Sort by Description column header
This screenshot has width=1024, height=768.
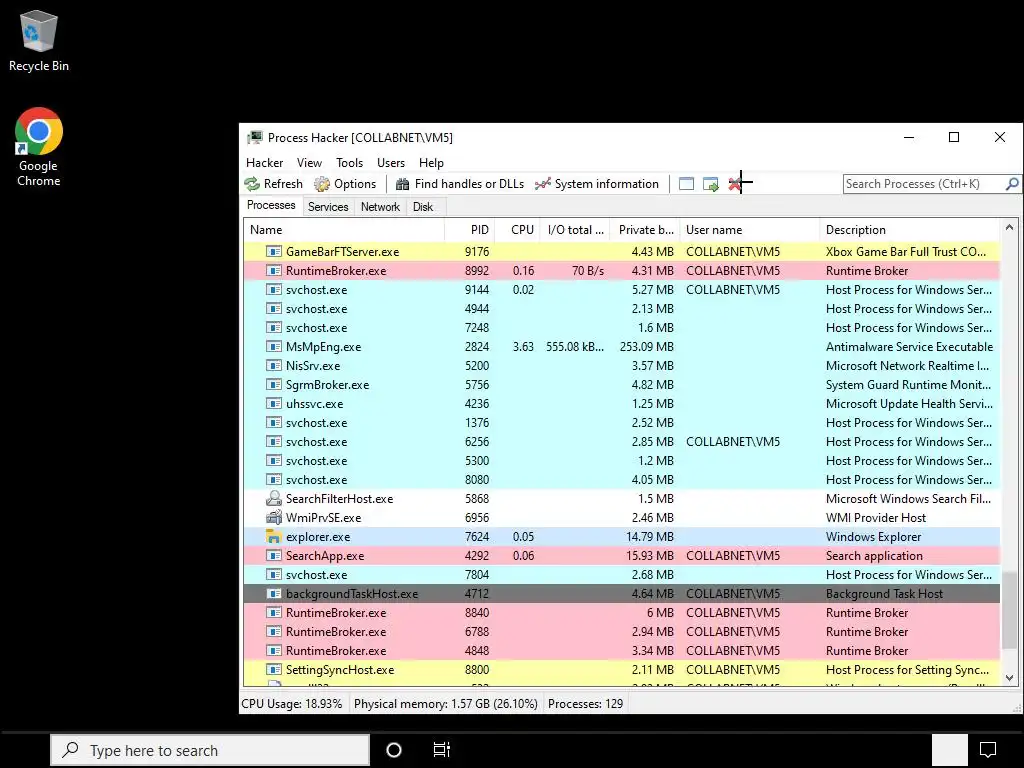click(910, 230)
